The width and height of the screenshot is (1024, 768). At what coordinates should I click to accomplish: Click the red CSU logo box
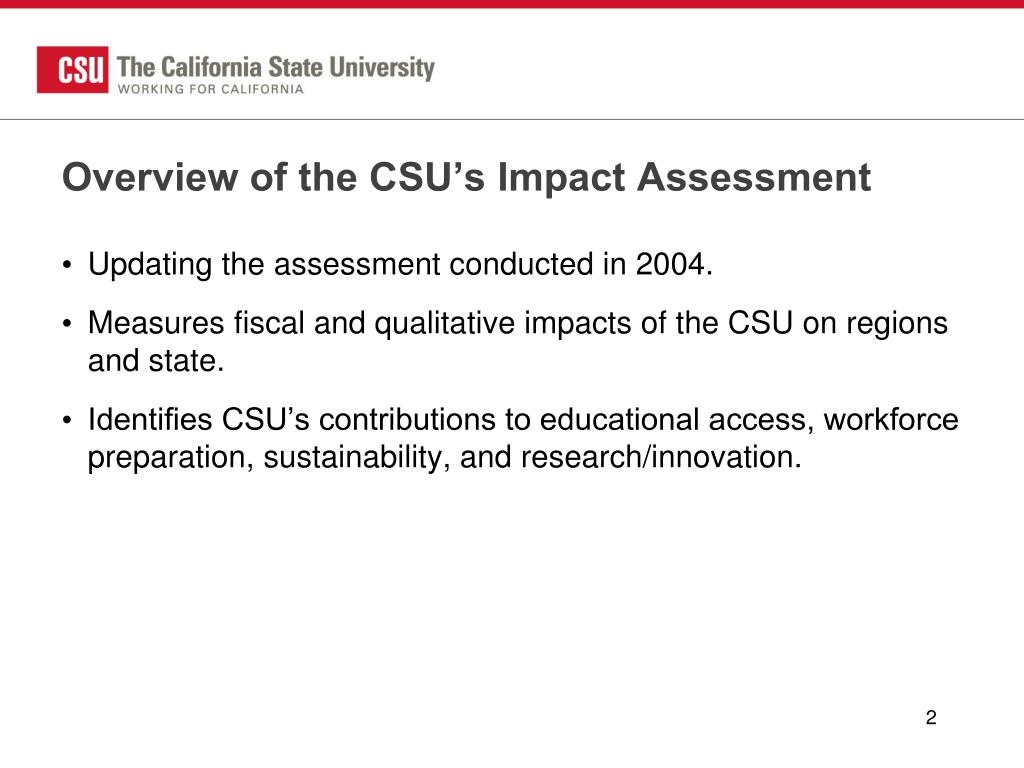click(72, 70)
